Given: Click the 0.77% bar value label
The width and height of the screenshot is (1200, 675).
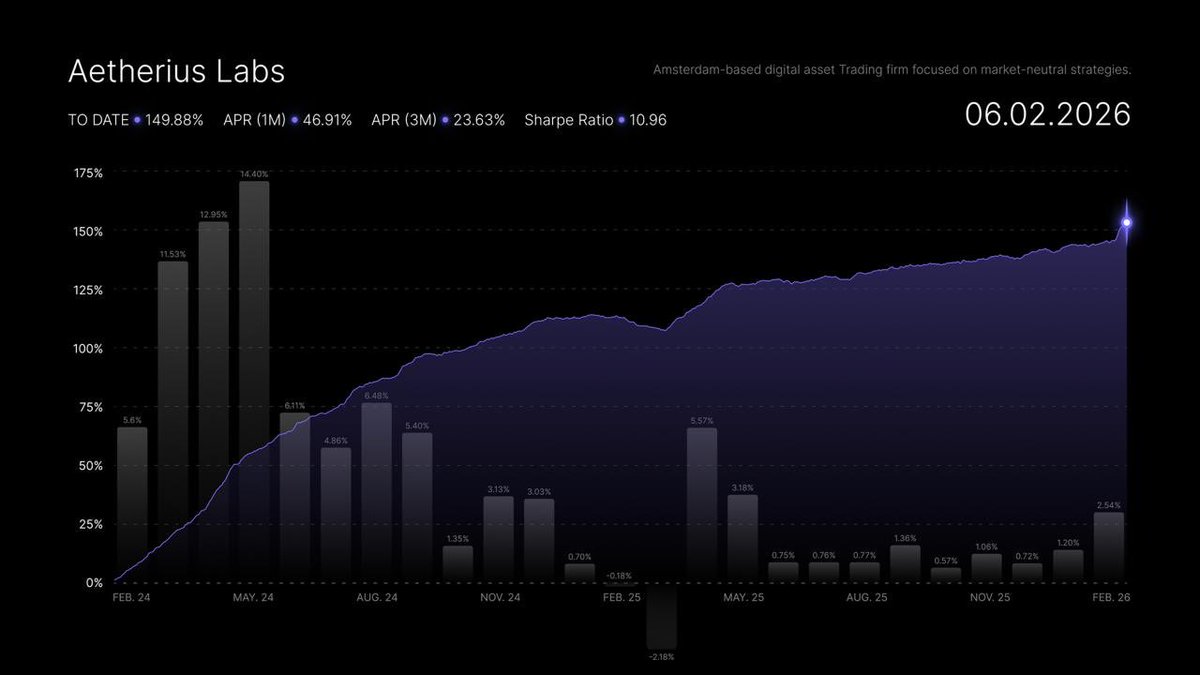Looking at the screenshot, I should pos(865,555).
